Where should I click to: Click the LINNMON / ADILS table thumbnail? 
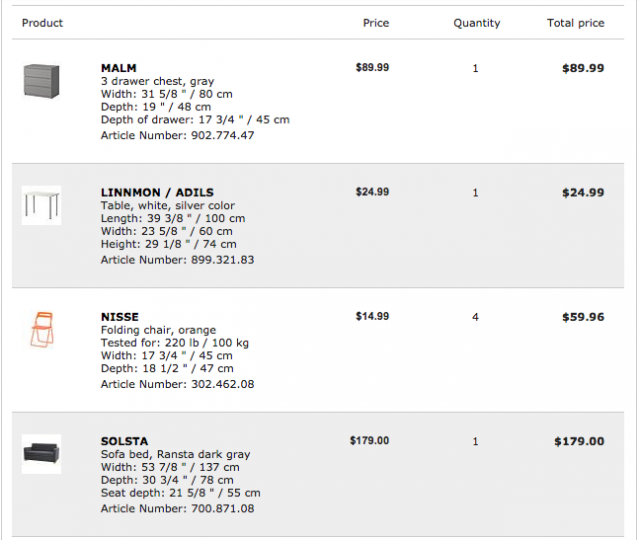(x=42, y=205)
